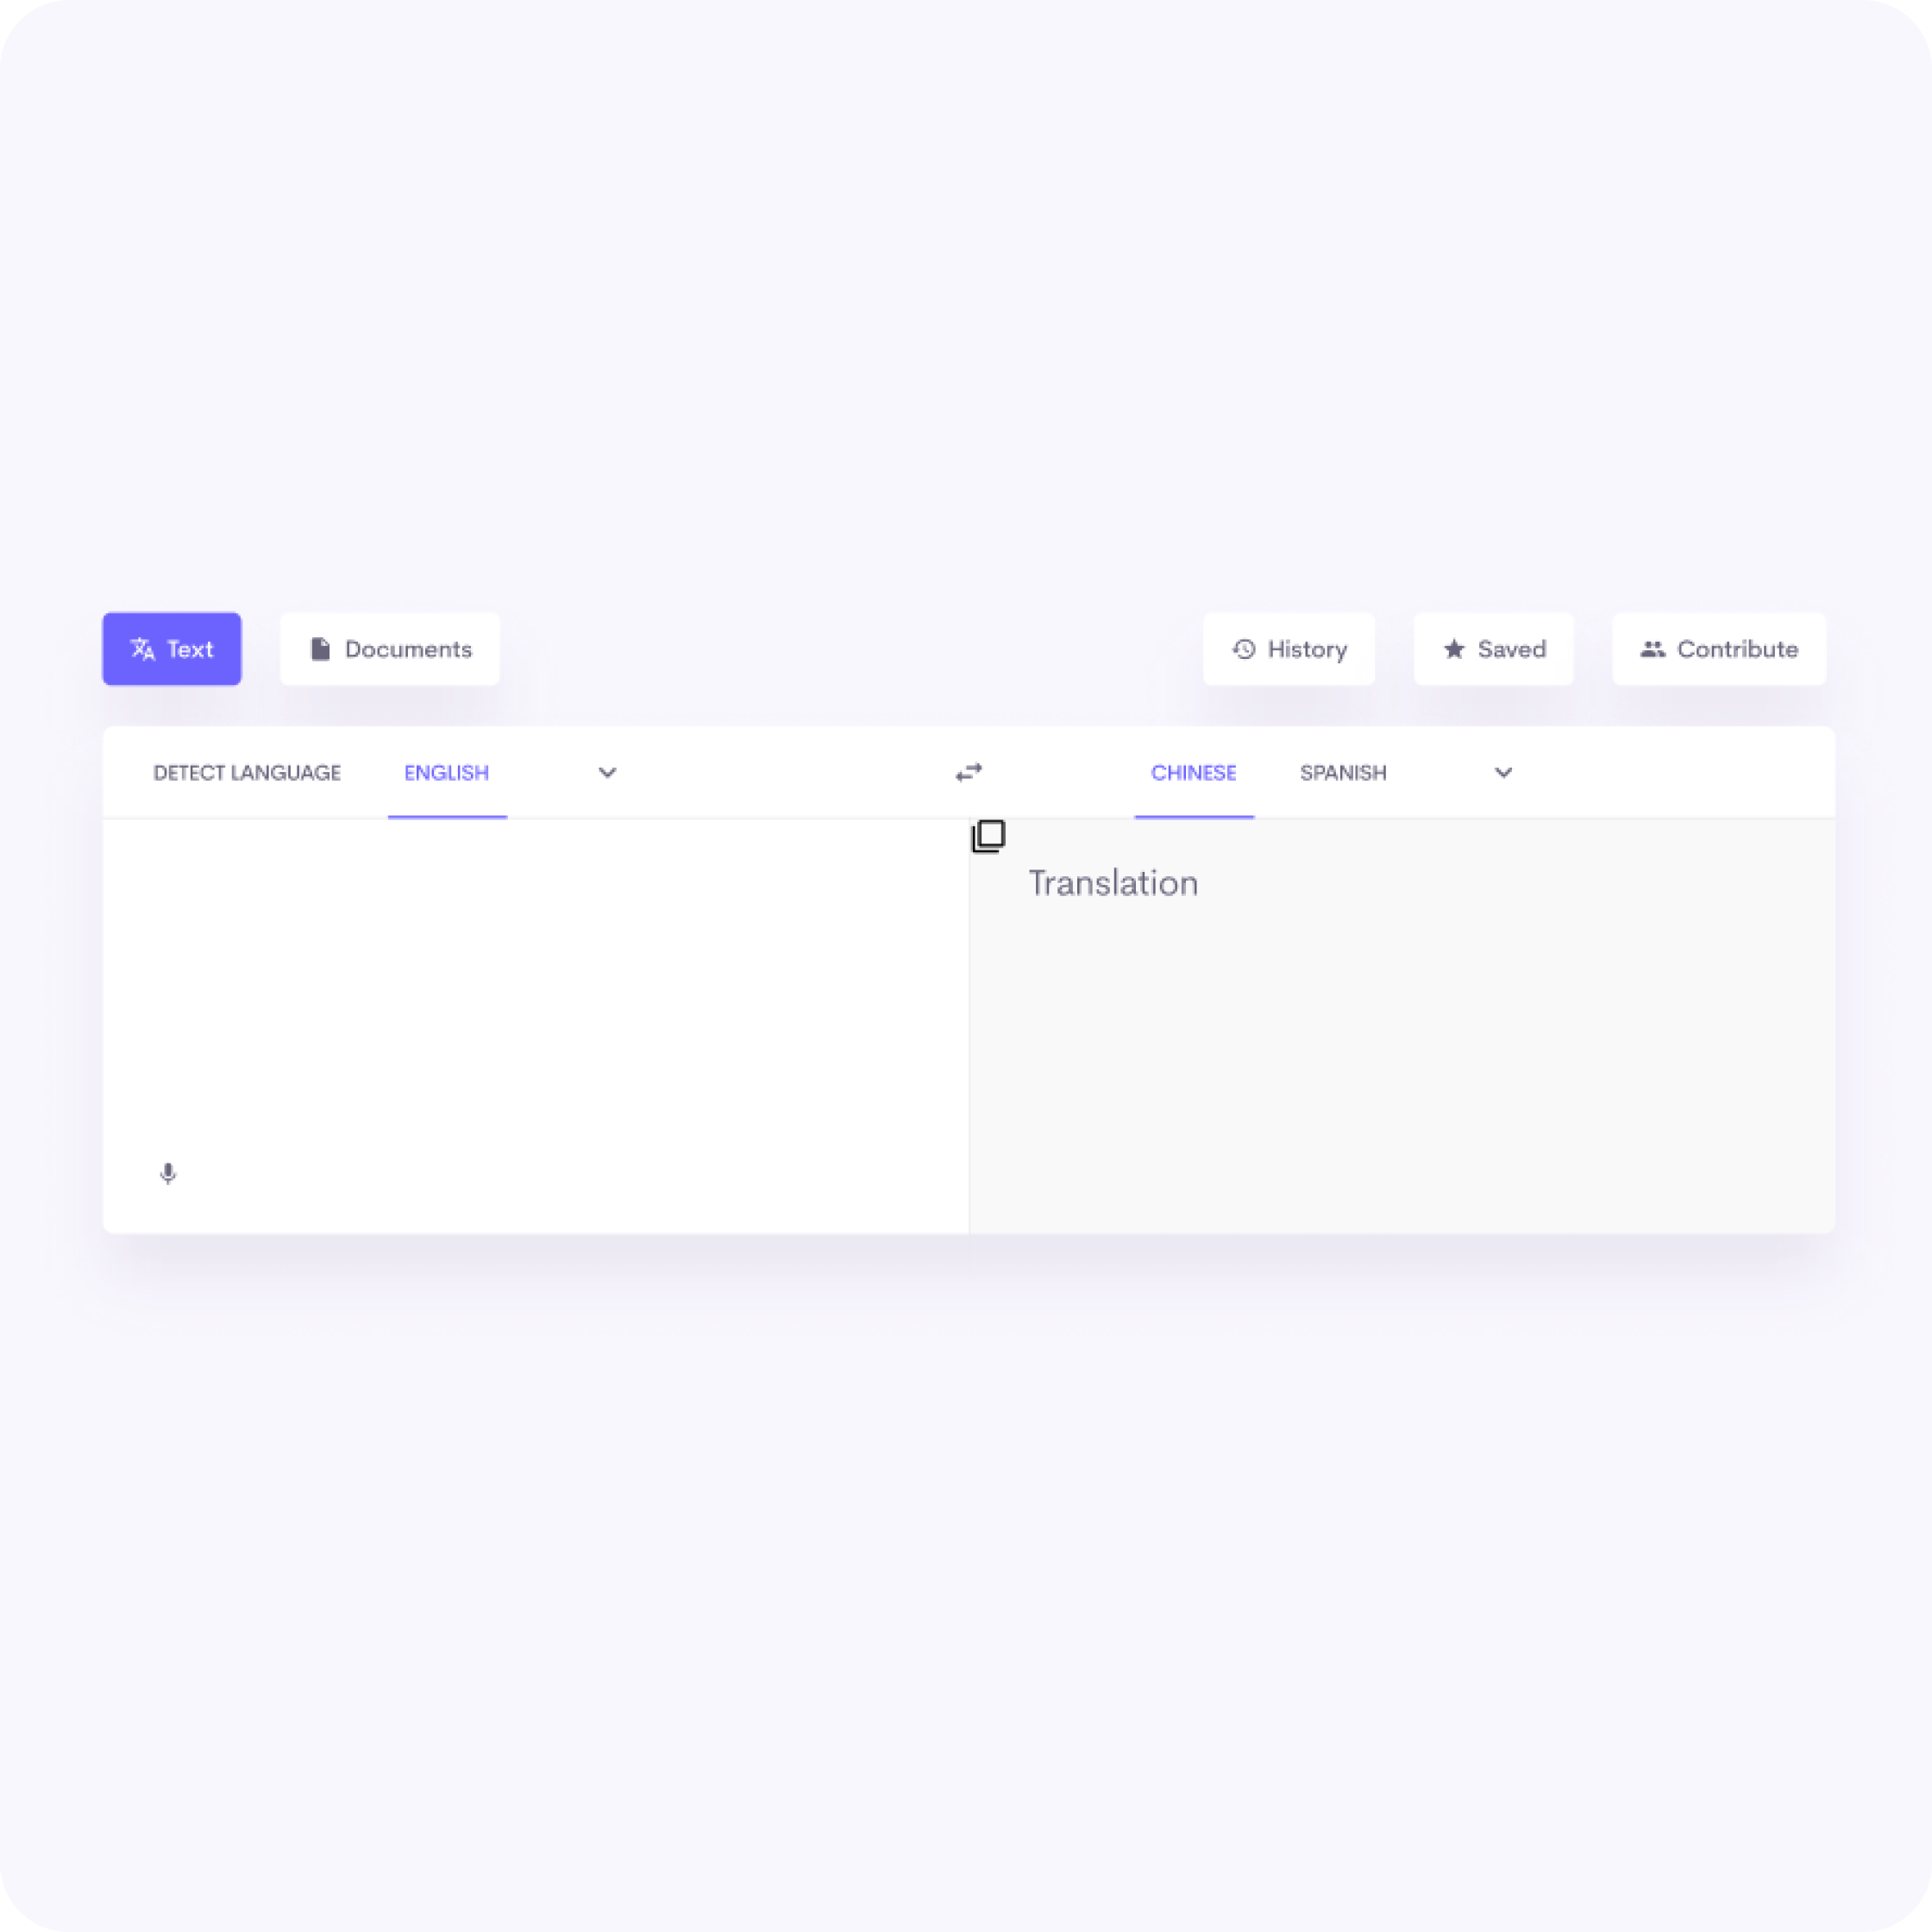
Task: Switch to ENGLISH source language tab
Action: 446,771
